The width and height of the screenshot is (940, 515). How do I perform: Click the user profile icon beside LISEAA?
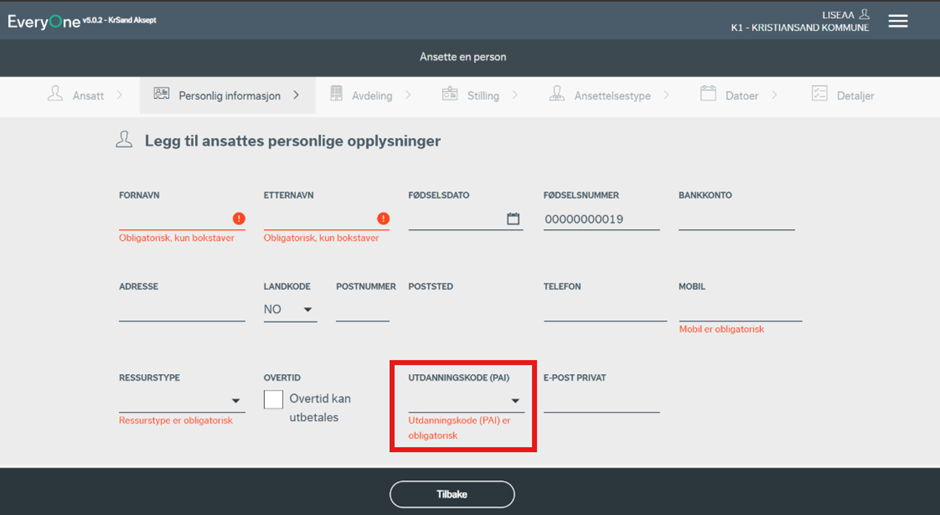pyautogui.click(x=865, y=15)
